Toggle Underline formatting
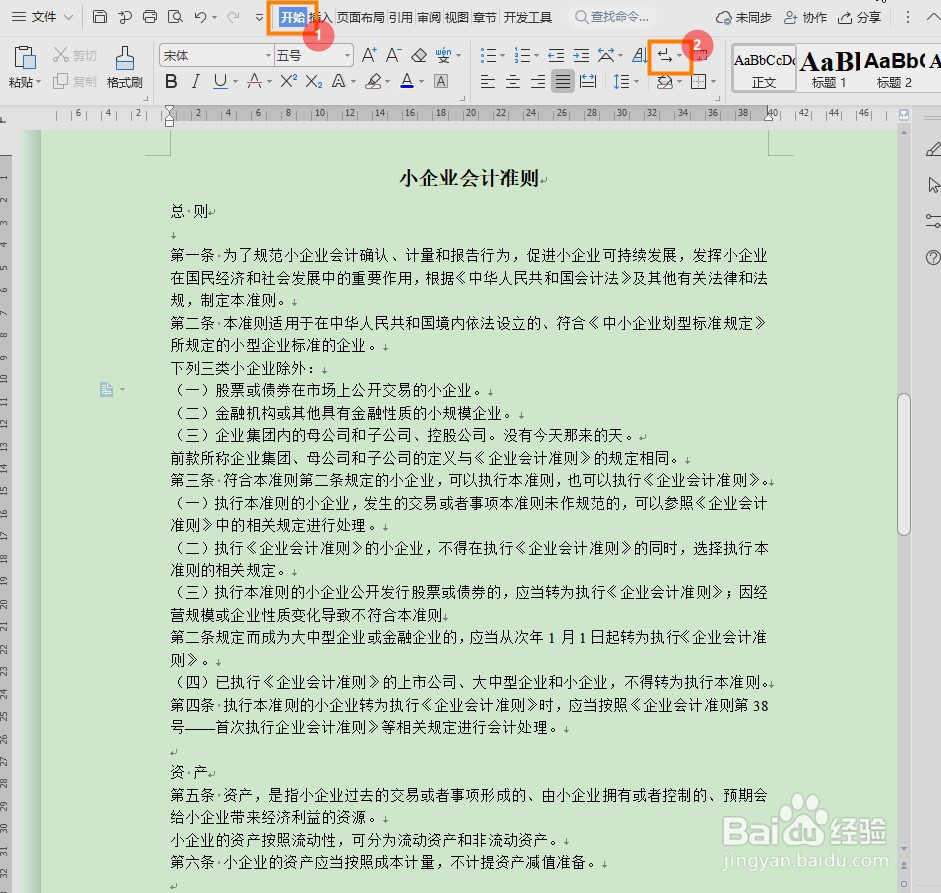 tap(220, 81)
